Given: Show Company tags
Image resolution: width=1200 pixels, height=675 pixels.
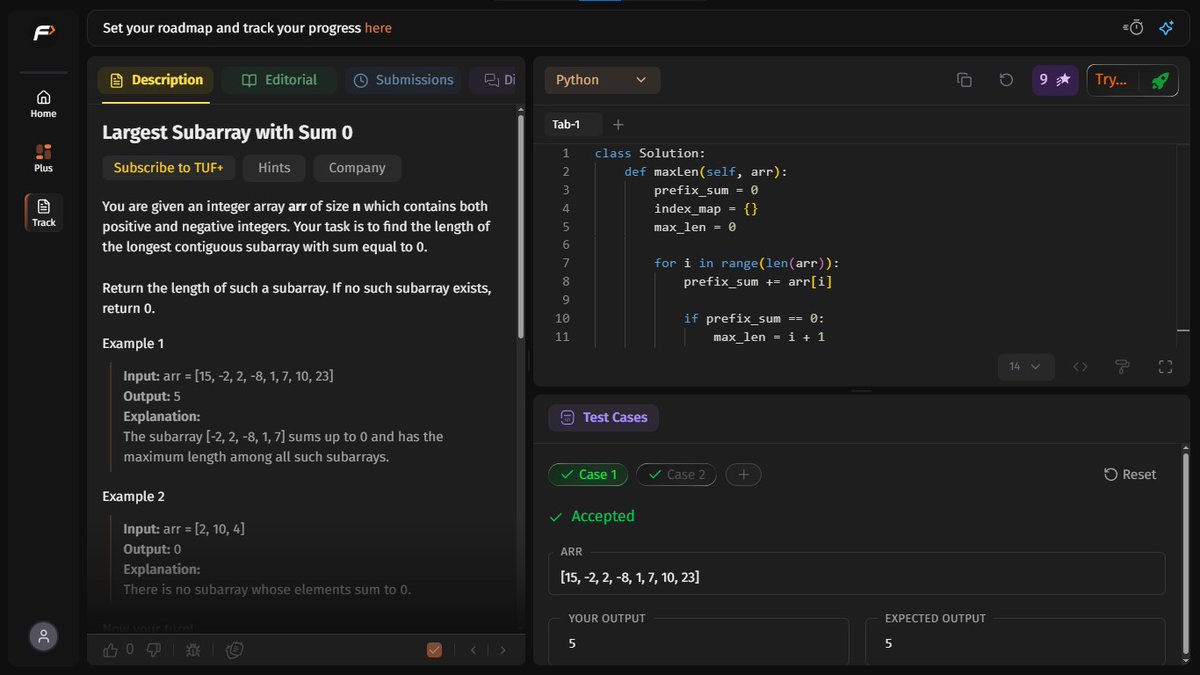Looking at the screenshot, I should [357, 168].
